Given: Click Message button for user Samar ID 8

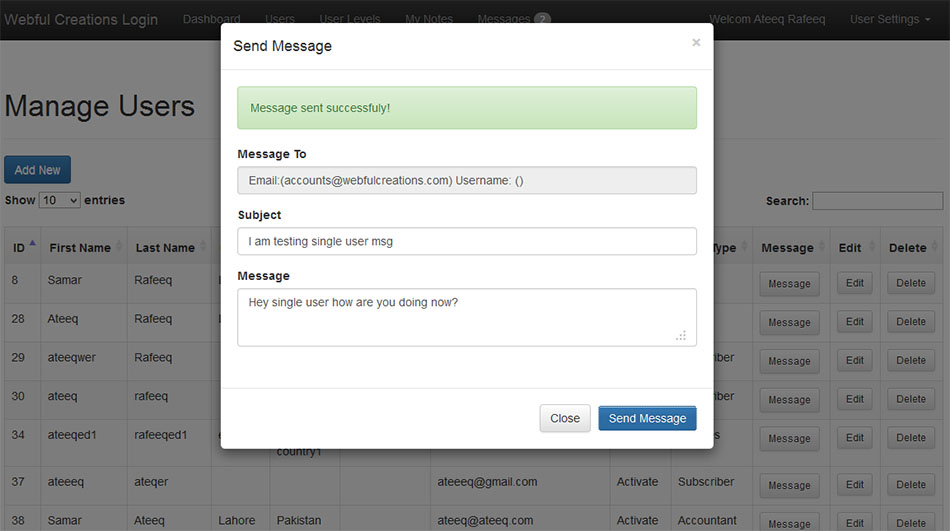Looking at the screenshot, I should click(789, 284).
